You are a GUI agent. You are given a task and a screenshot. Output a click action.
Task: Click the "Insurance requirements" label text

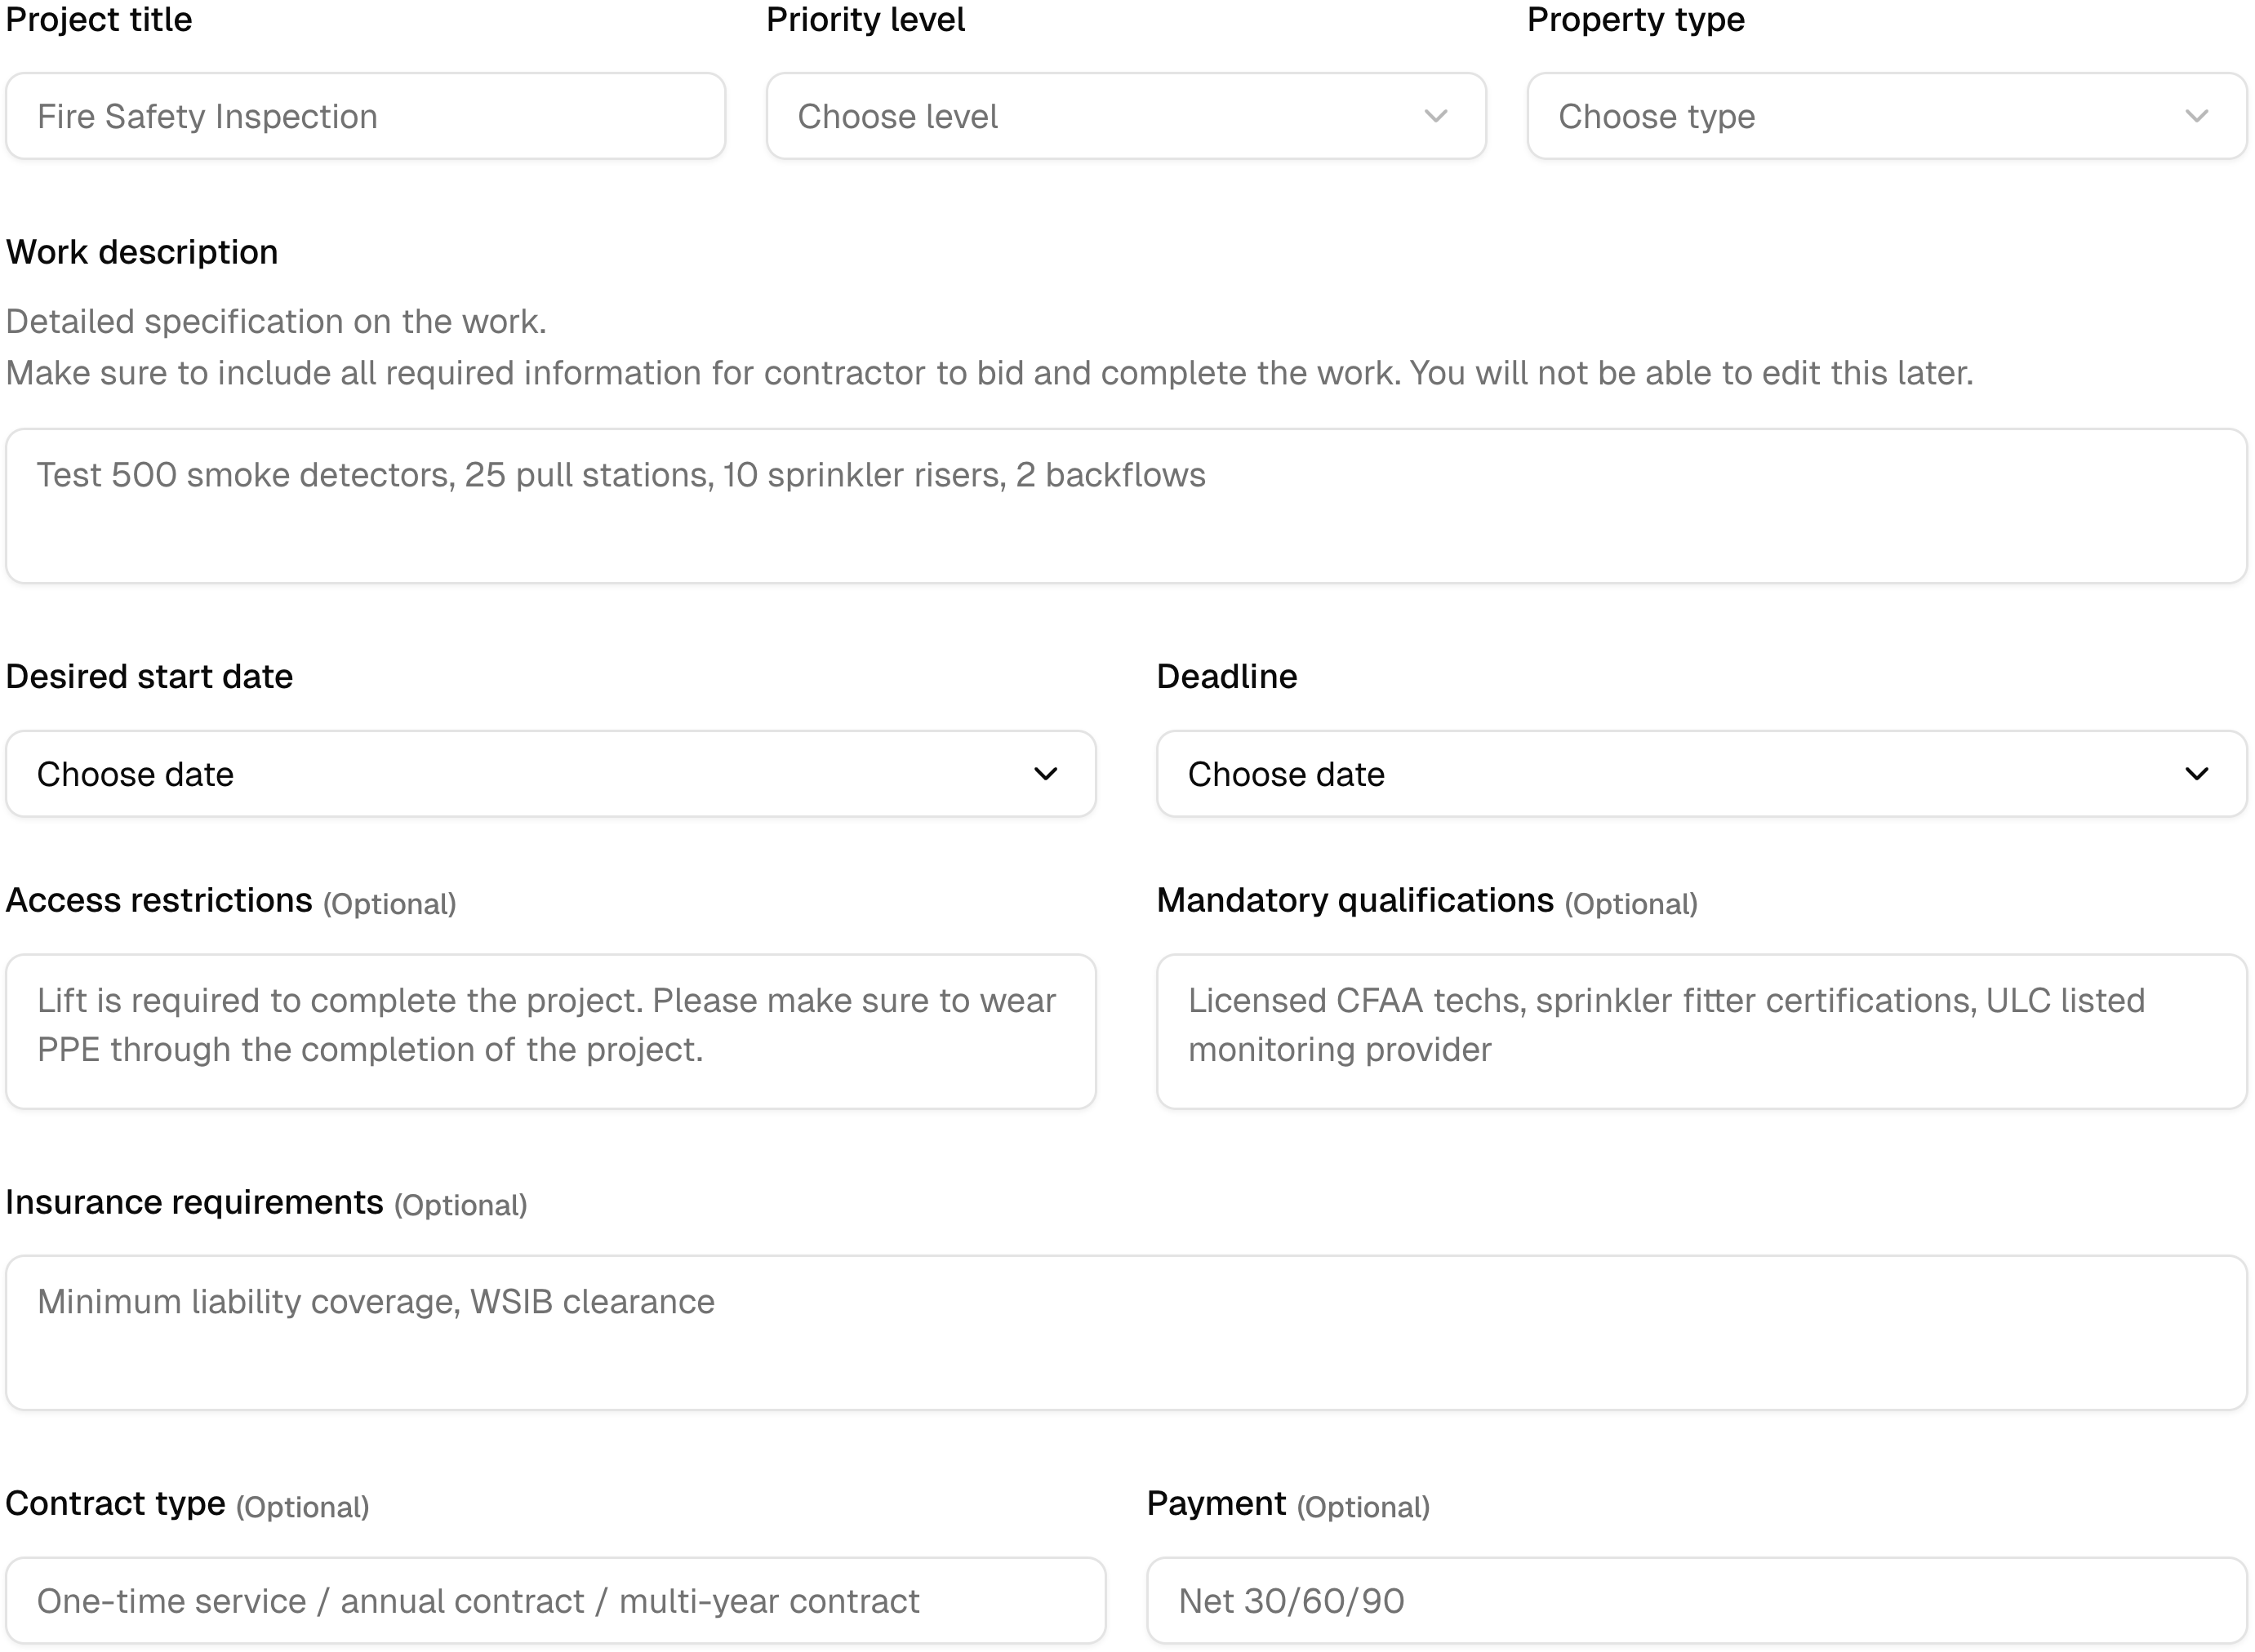pos(194,1202)
